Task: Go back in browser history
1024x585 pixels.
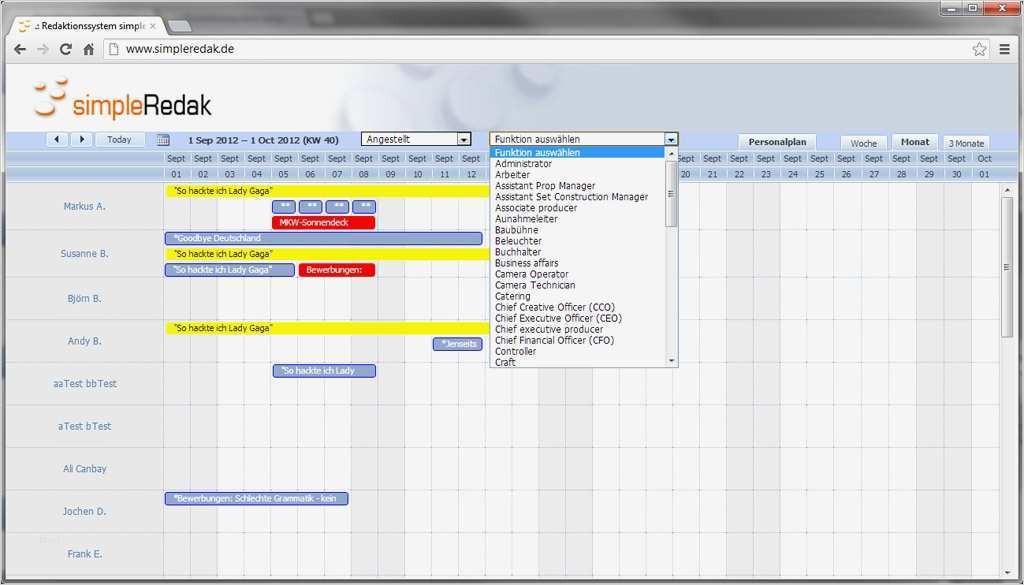Action: 20,49
